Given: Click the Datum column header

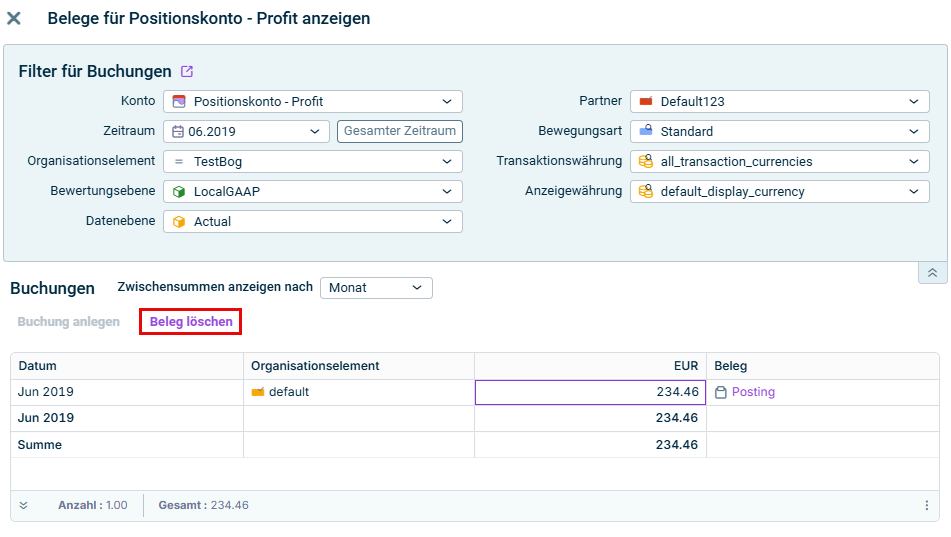Looking at the screenshot, I should (38, 367).
